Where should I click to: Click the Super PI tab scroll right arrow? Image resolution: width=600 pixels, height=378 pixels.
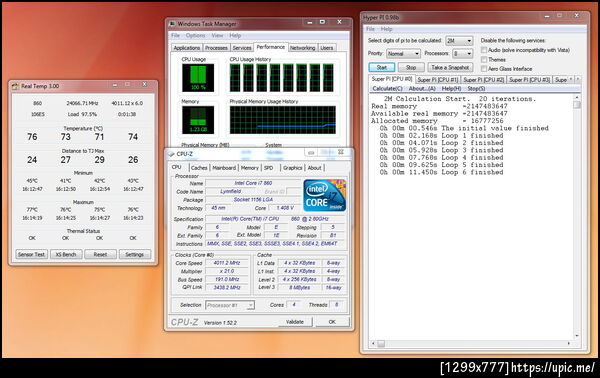click(x=578, y=79)
